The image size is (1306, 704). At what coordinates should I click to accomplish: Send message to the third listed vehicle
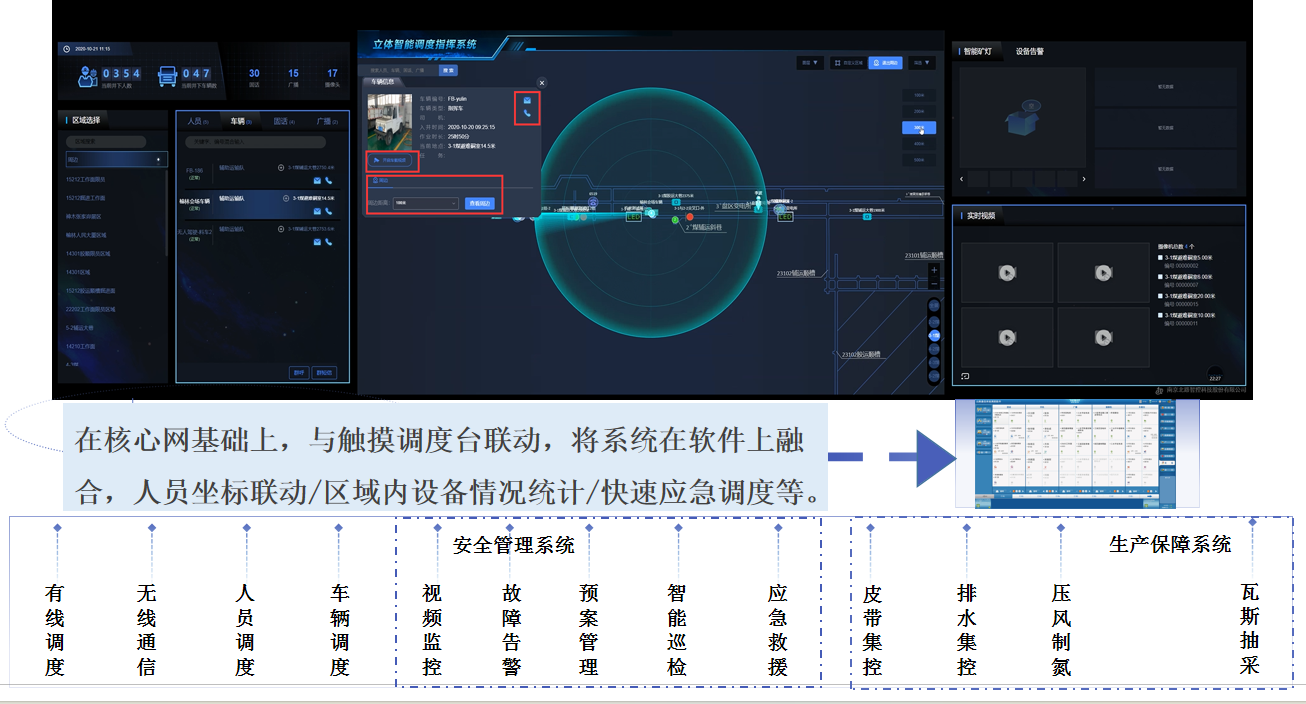click(317, 241)
